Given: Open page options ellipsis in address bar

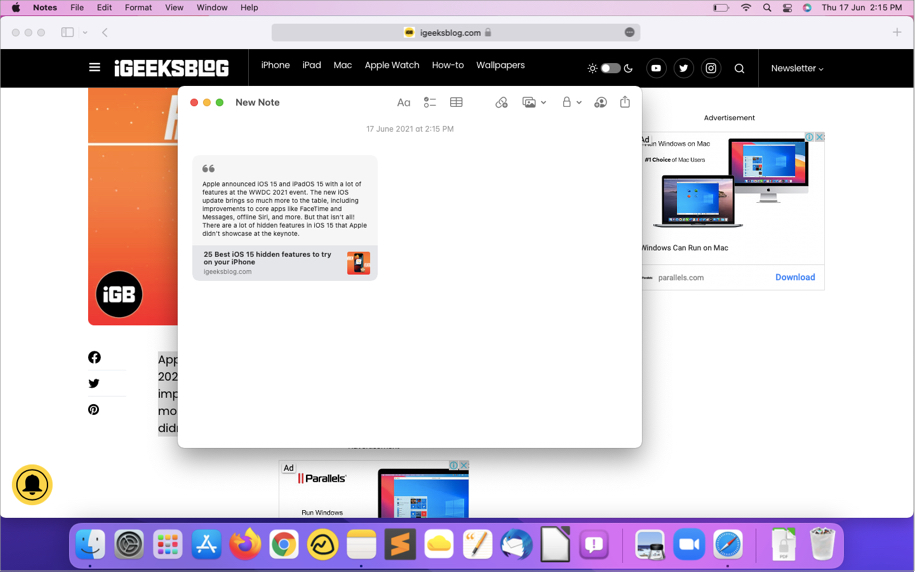Looking at the screenshot, I should [629, 33].
